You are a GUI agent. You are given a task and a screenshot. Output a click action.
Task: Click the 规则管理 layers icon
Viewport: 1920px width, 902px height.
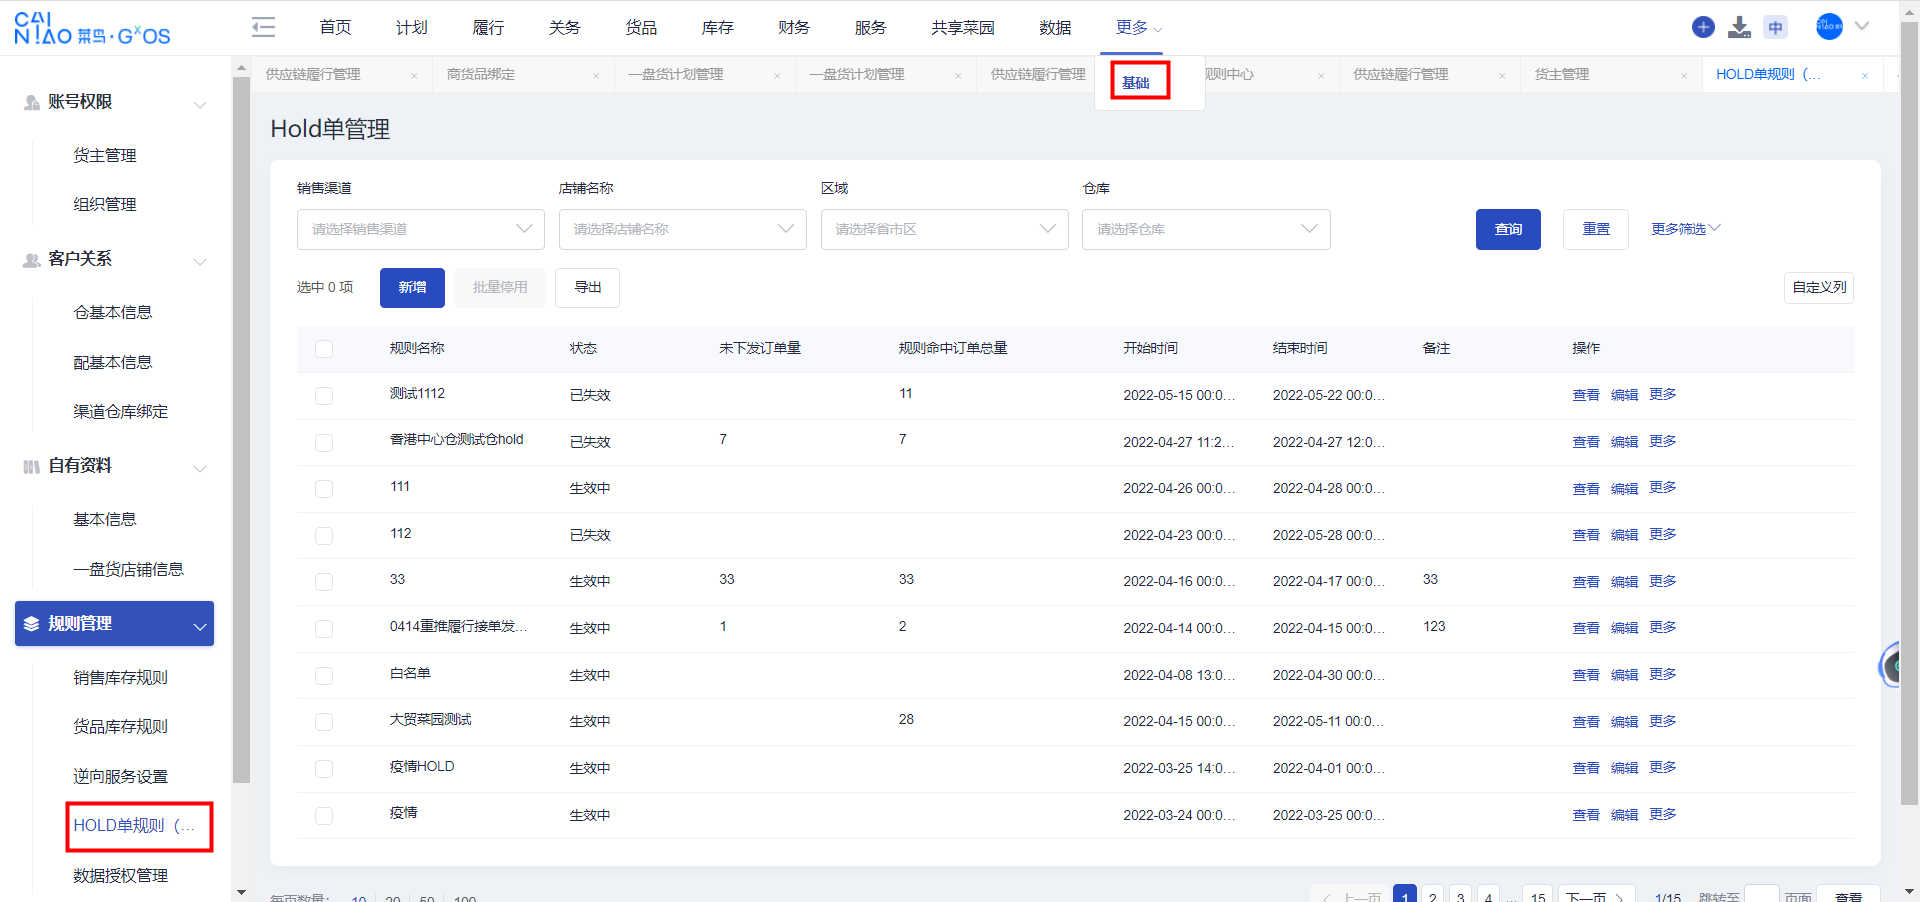click(x=32, y=624)
